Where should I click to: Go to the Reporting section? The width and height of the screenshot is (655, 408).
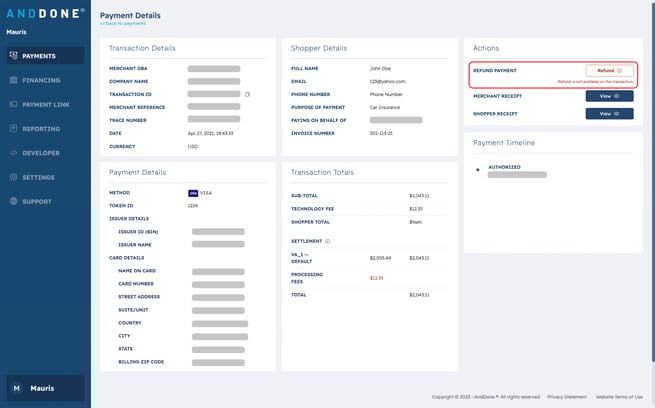41,129
